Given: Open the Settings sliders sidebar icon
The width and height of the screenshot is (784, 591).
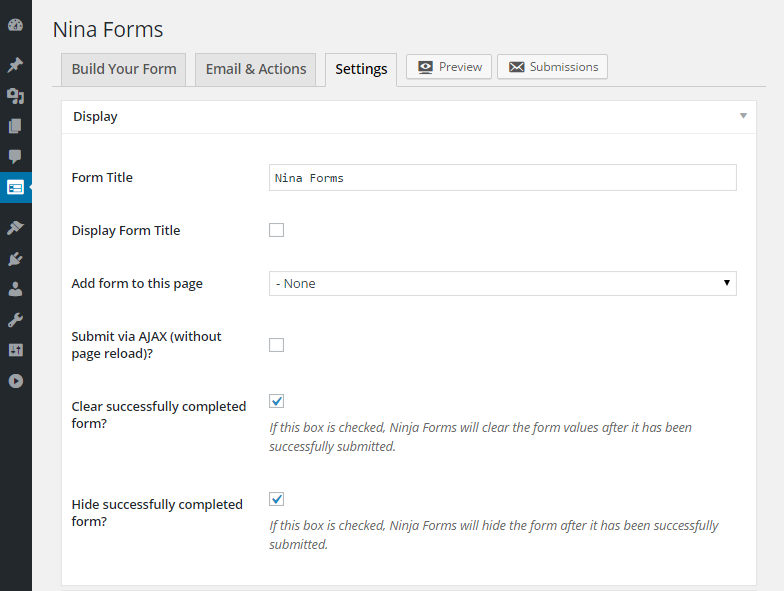Looking at the screenshot, I should [x=16, y=350].
